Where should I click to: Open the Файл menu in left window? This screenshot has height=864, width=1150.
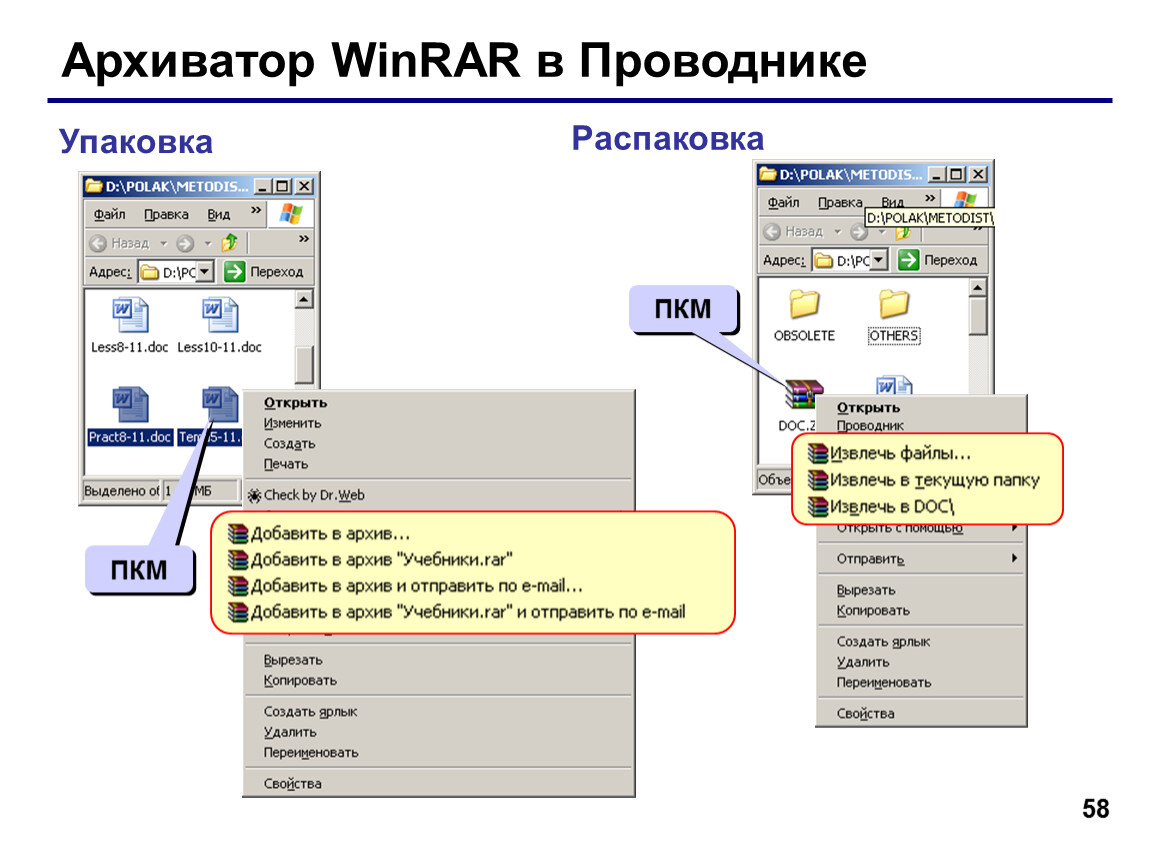(109, 214)
